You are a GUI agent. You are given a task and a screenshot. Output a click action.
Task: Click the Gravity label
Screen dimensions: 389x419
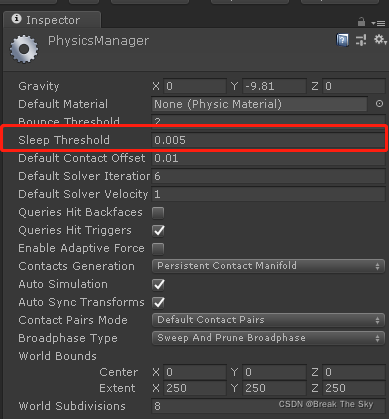[39, 86]
